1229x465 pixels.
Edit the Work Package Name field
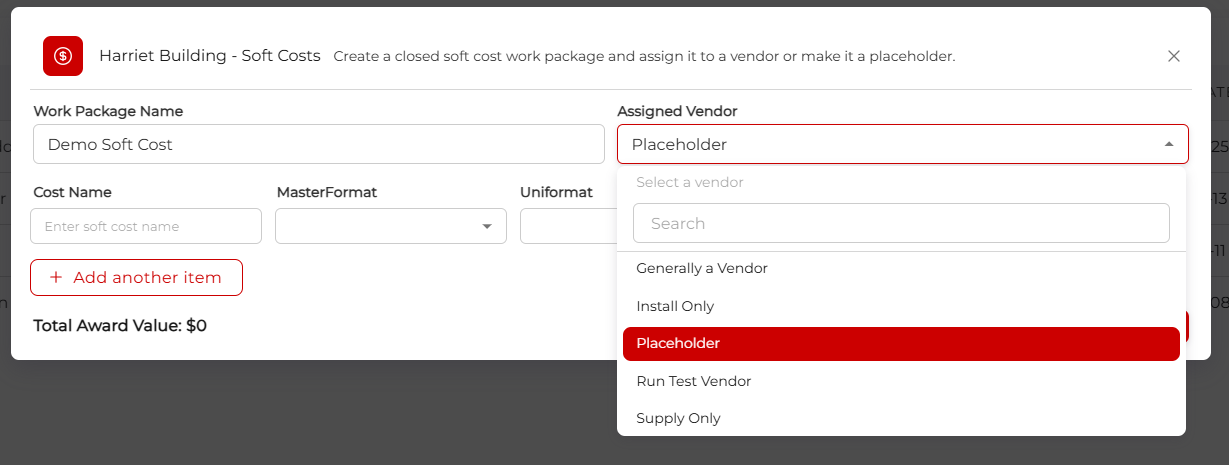pos(318,144)
